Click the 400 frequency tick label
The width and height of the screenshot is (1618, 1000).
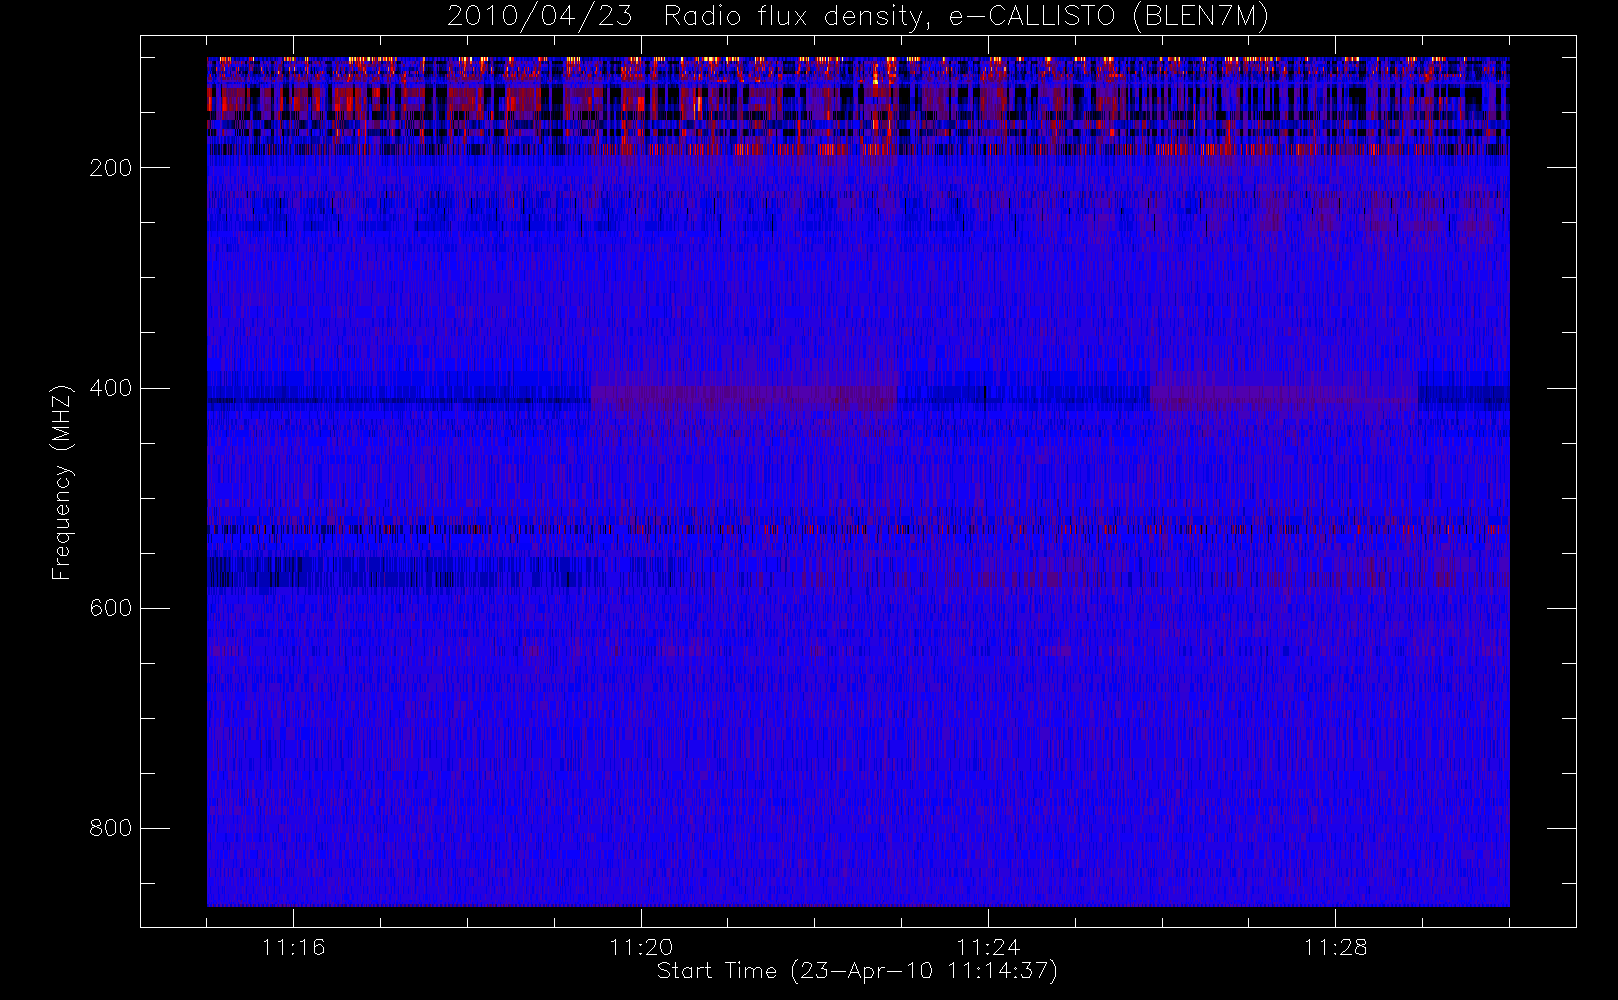tap(110, 388)
